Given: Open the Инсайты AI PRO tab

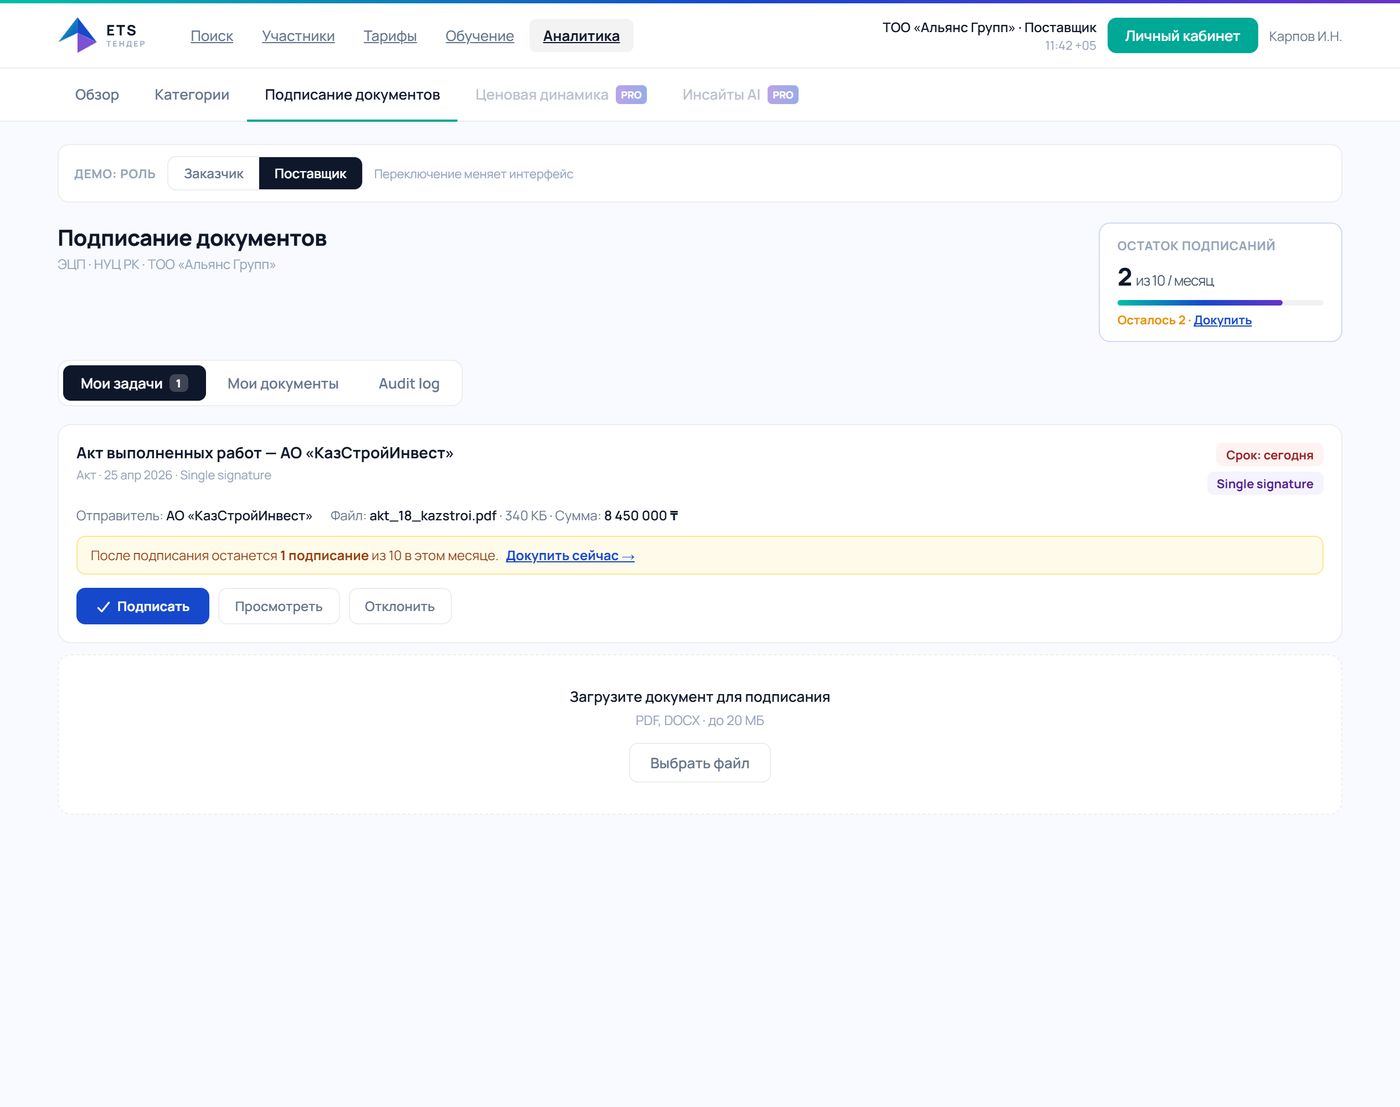Looking at the screenshot, I should click(740, 95).
